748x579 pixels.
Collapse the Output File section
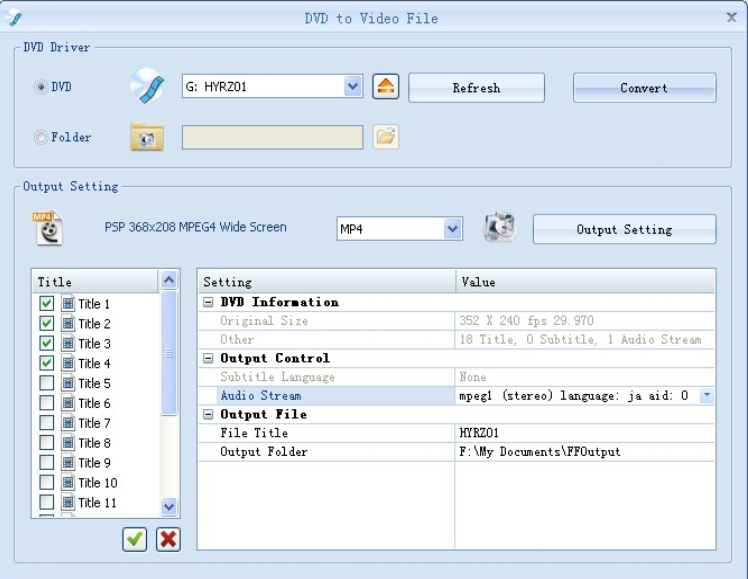tap(208, 414)
